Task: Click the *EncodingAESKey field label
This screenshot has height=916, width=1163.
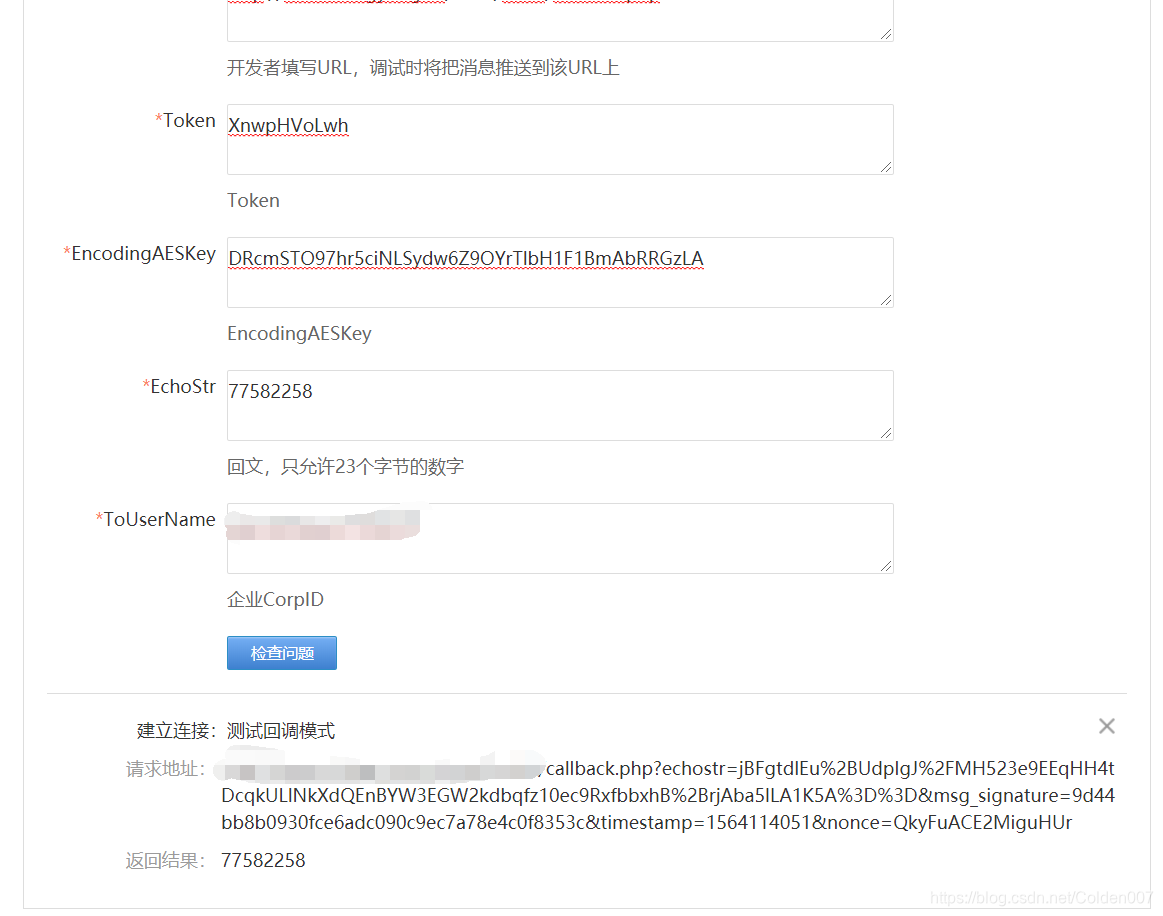Action: click(x=139, y=254)
